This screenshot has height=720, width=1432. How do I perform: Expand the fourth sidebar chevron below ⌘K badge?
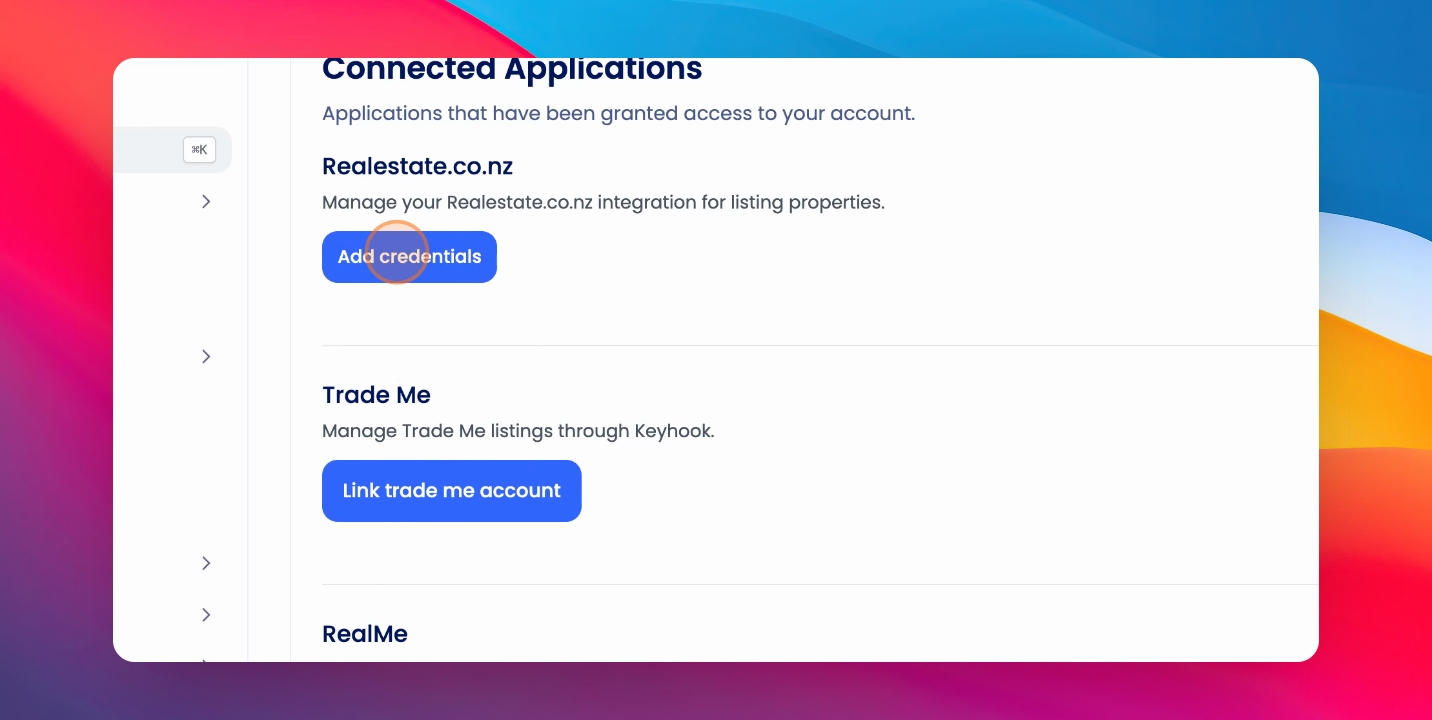pos(206,614)
